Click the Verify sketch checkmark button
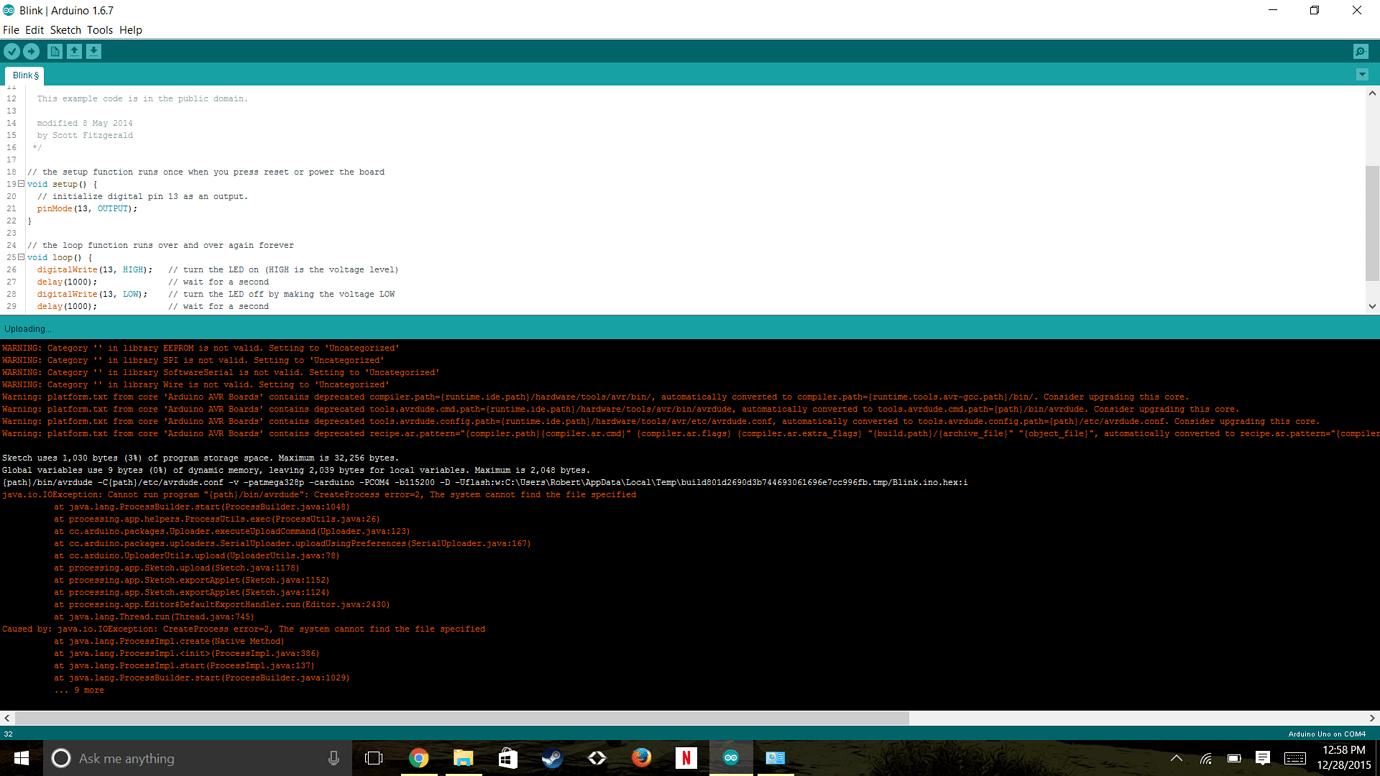 (x=12, y=51)
